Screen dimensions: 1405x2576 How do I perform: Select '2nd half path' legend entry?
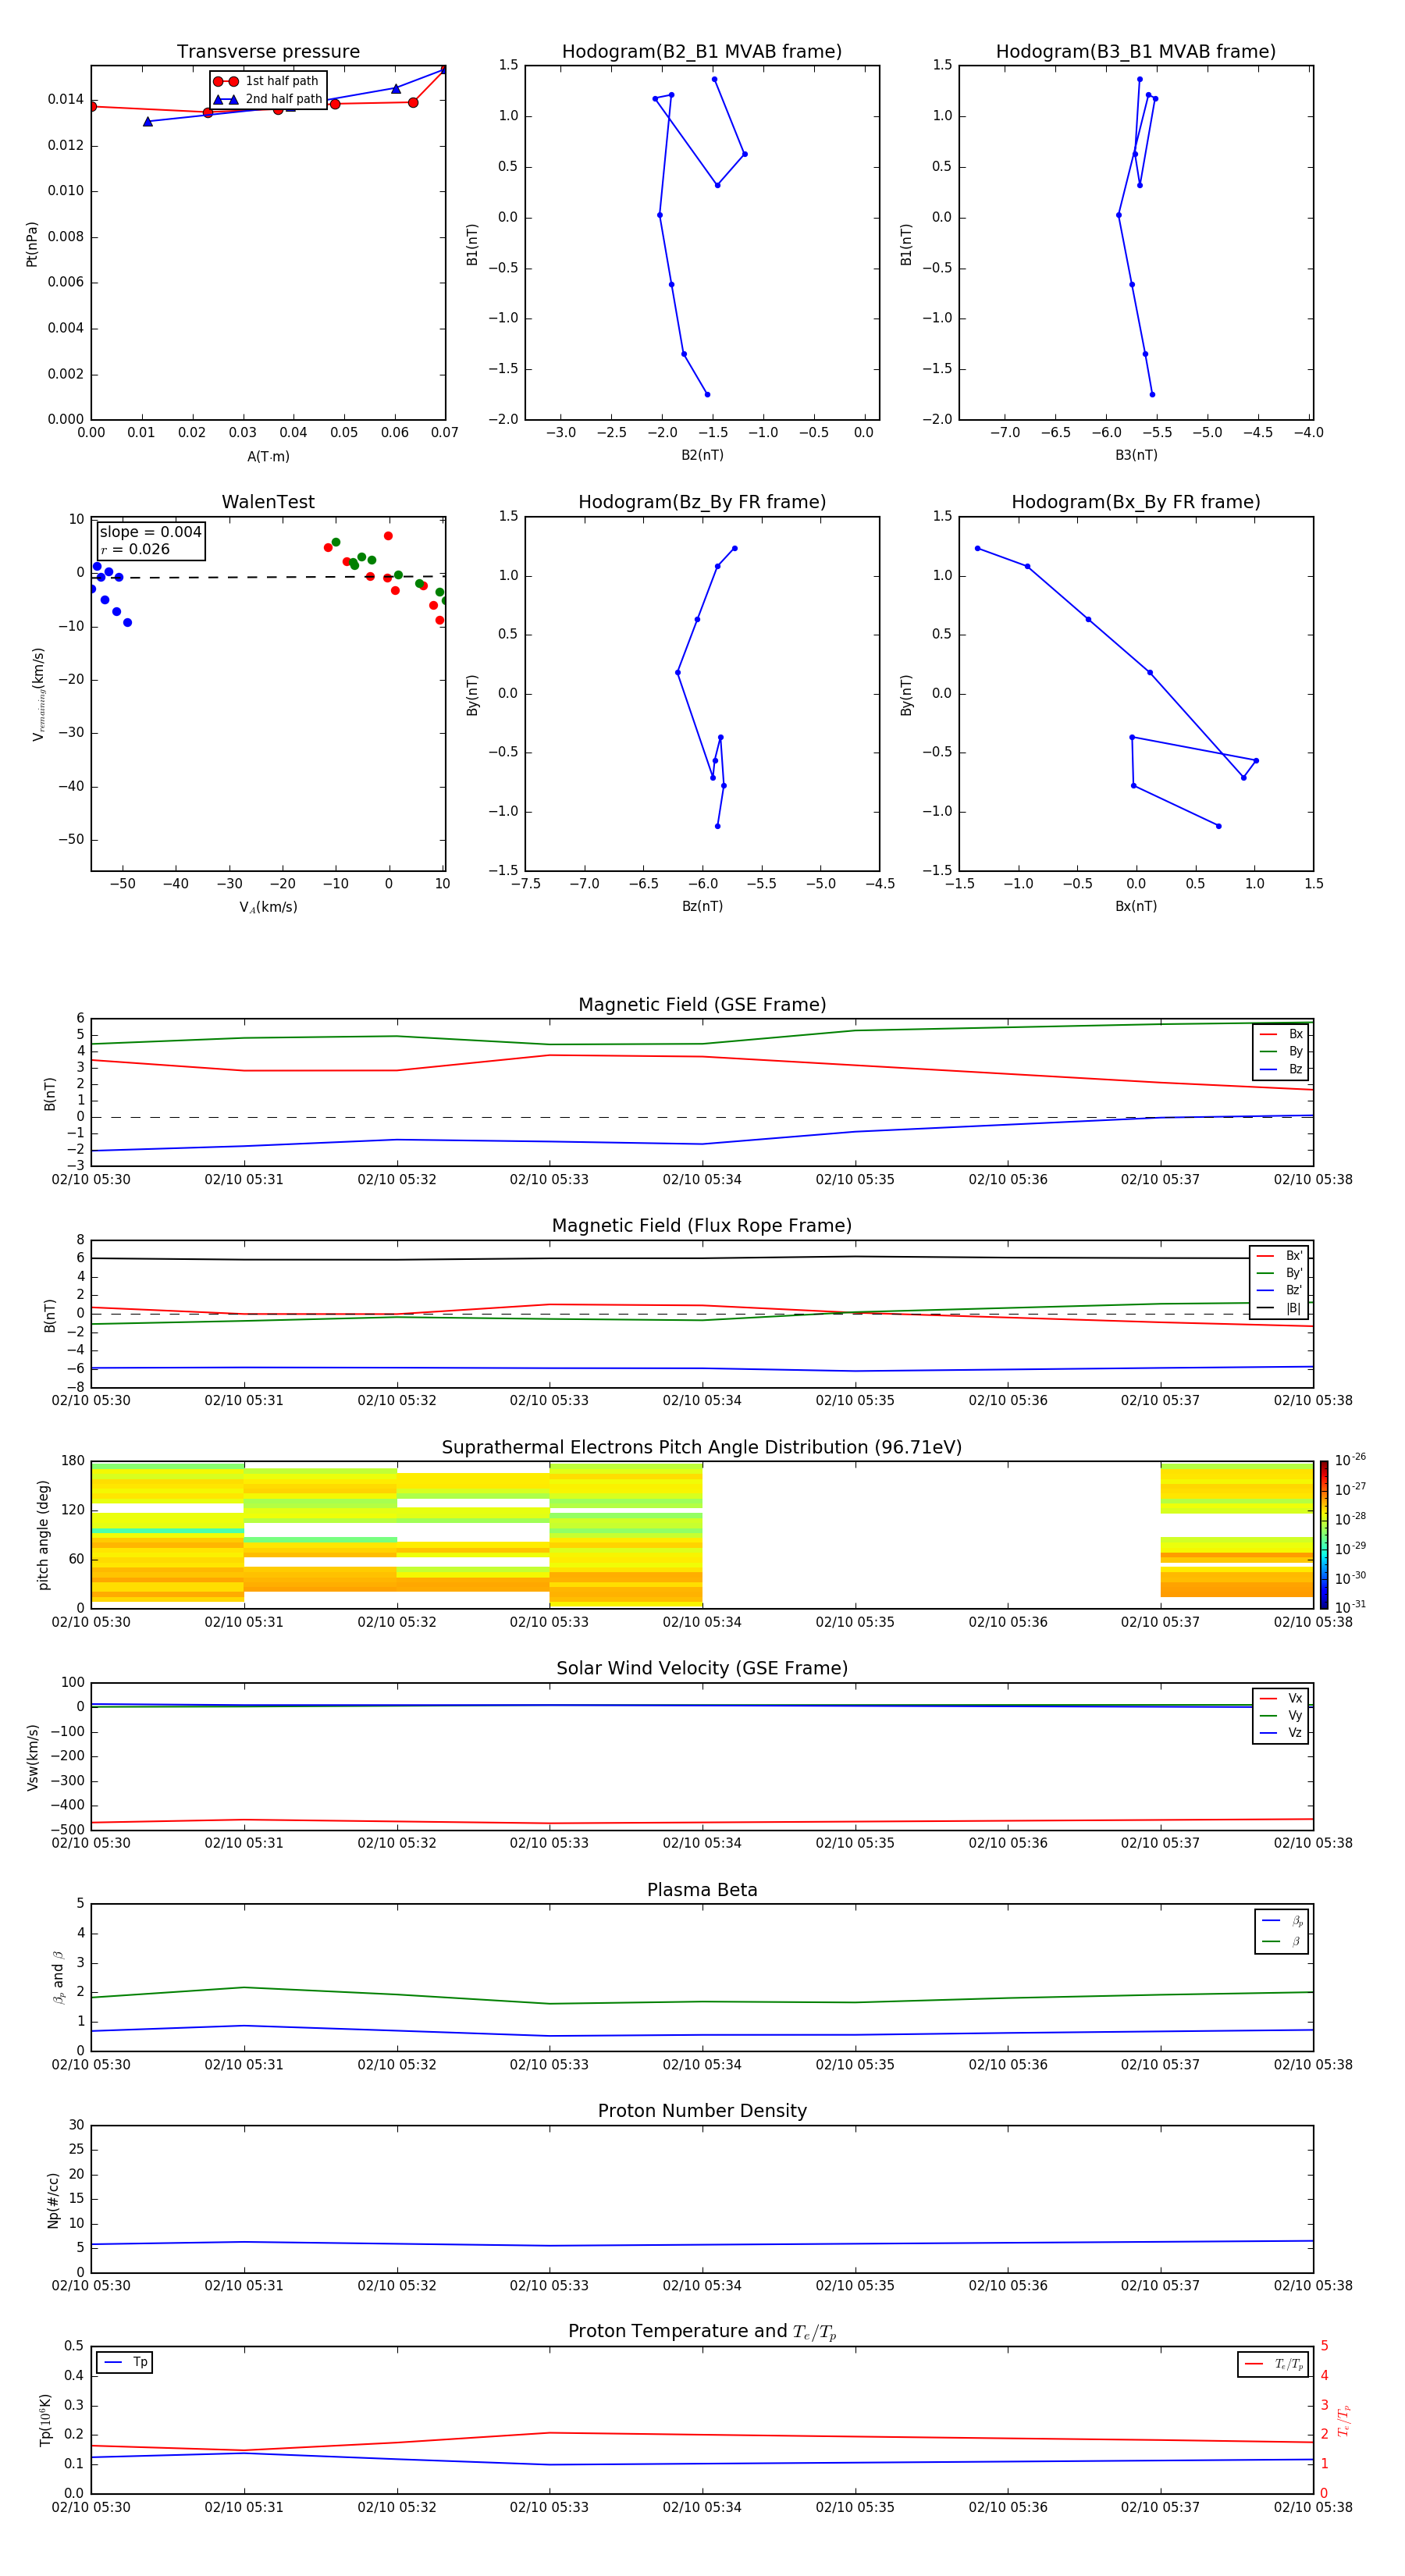[268, 99]
